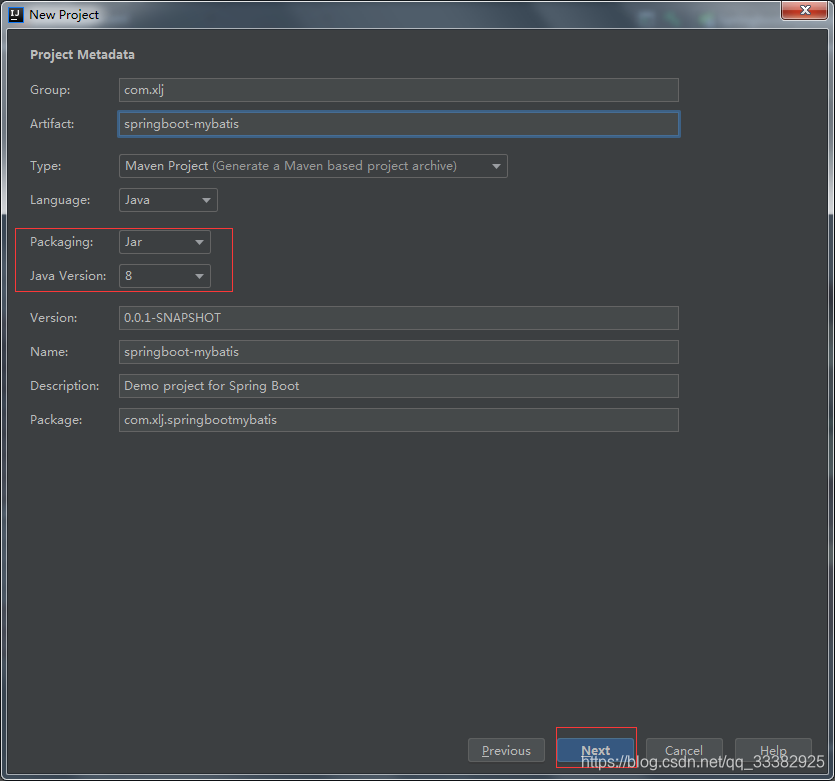The height and width of the screenshot is (781, 835).
Task: Click the New Project window title
Action: [x=64, y=15]
